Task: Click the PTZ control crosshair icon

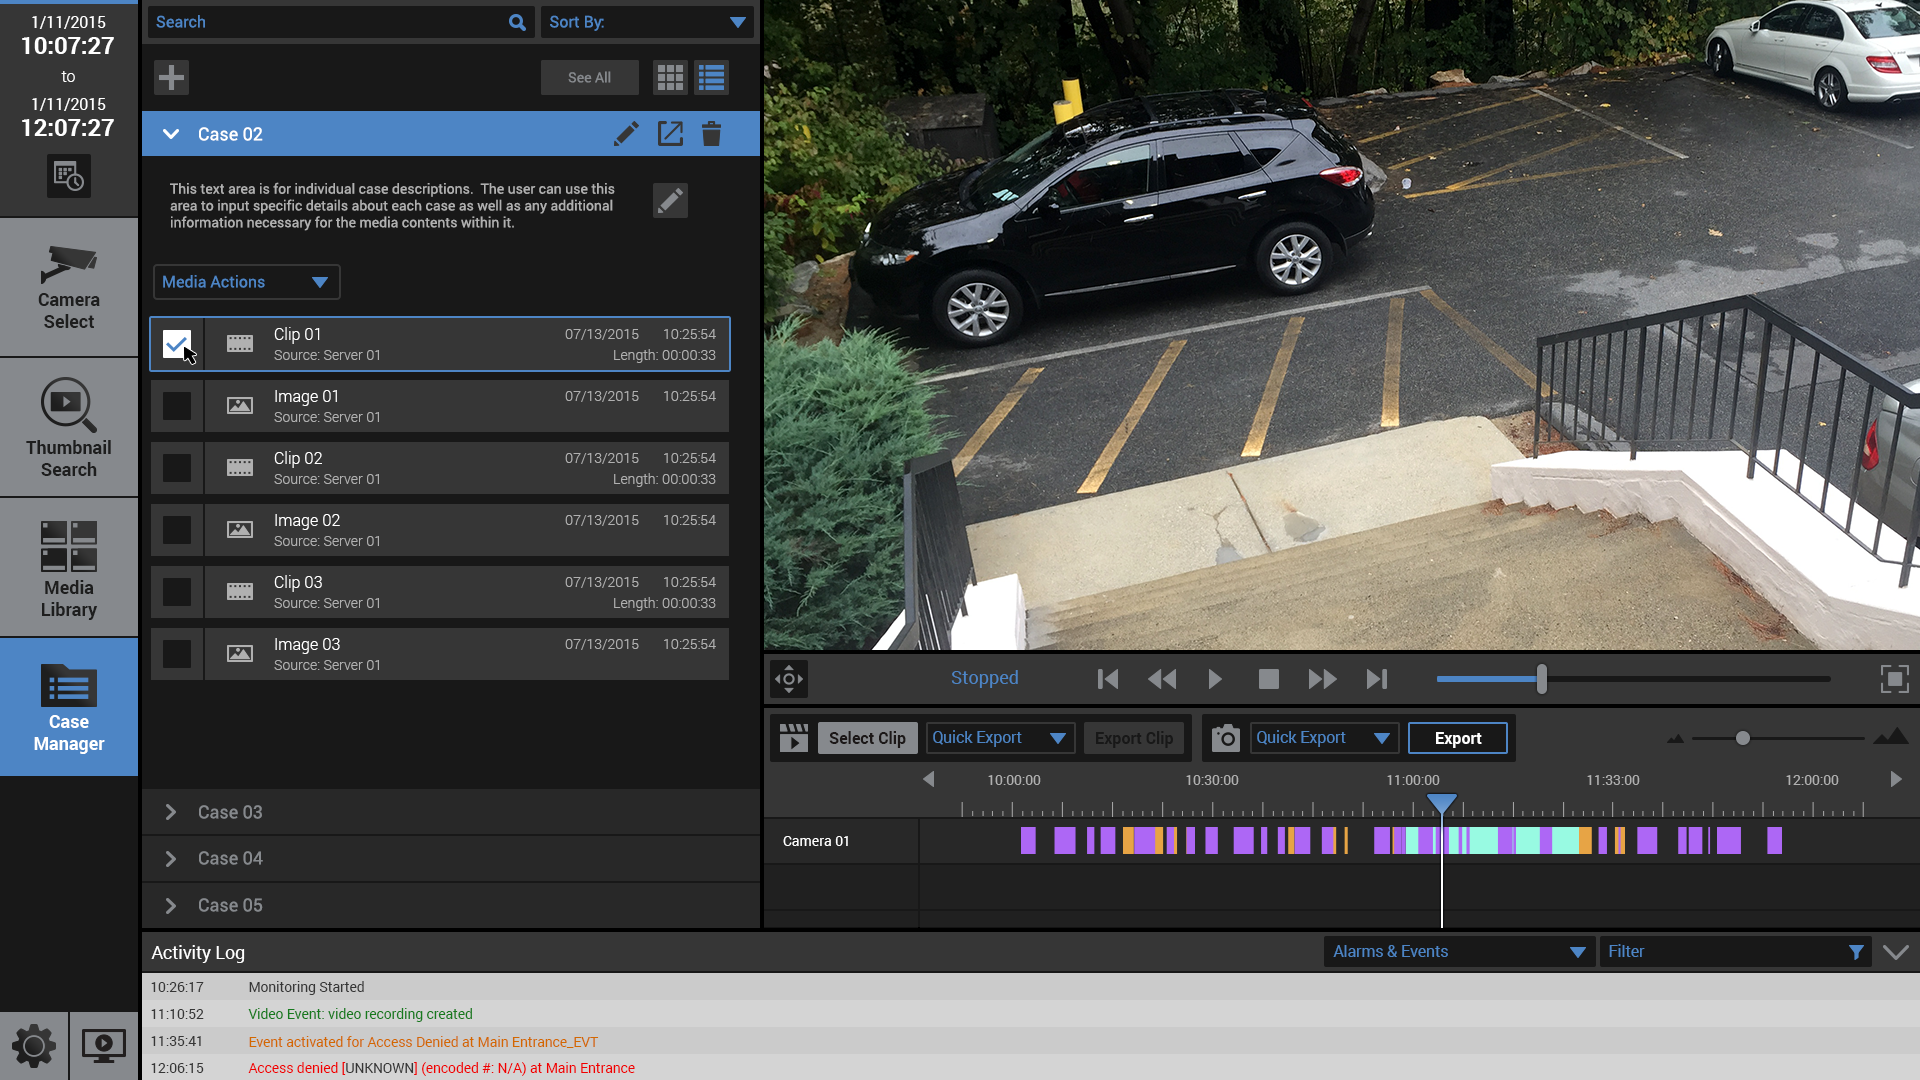Action: click(x=789, y=679)
